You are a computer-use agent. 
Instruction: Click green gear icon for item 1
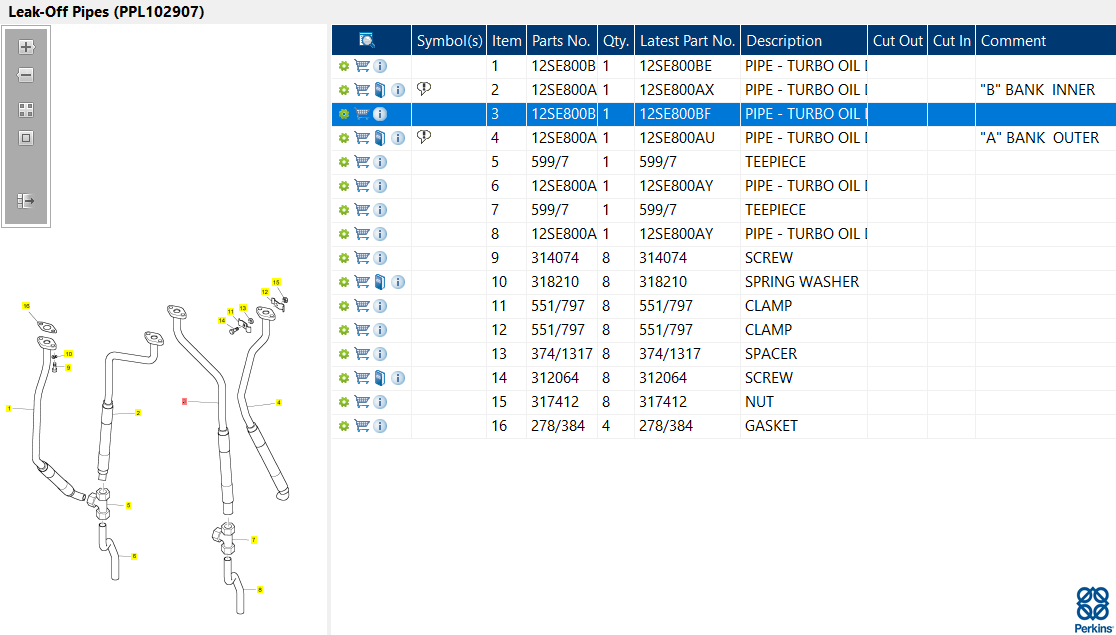tap(344, 66)
